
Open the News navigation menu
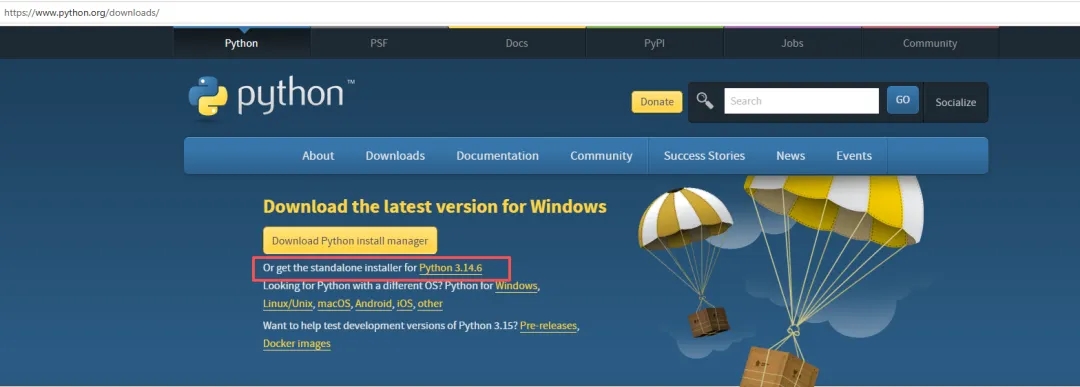point(791,156)
